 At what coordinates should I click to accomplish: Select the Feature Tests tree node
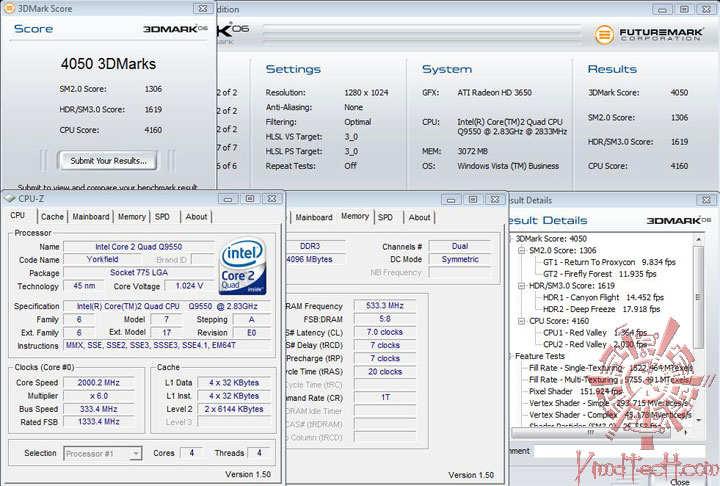(x=540, y=356)
